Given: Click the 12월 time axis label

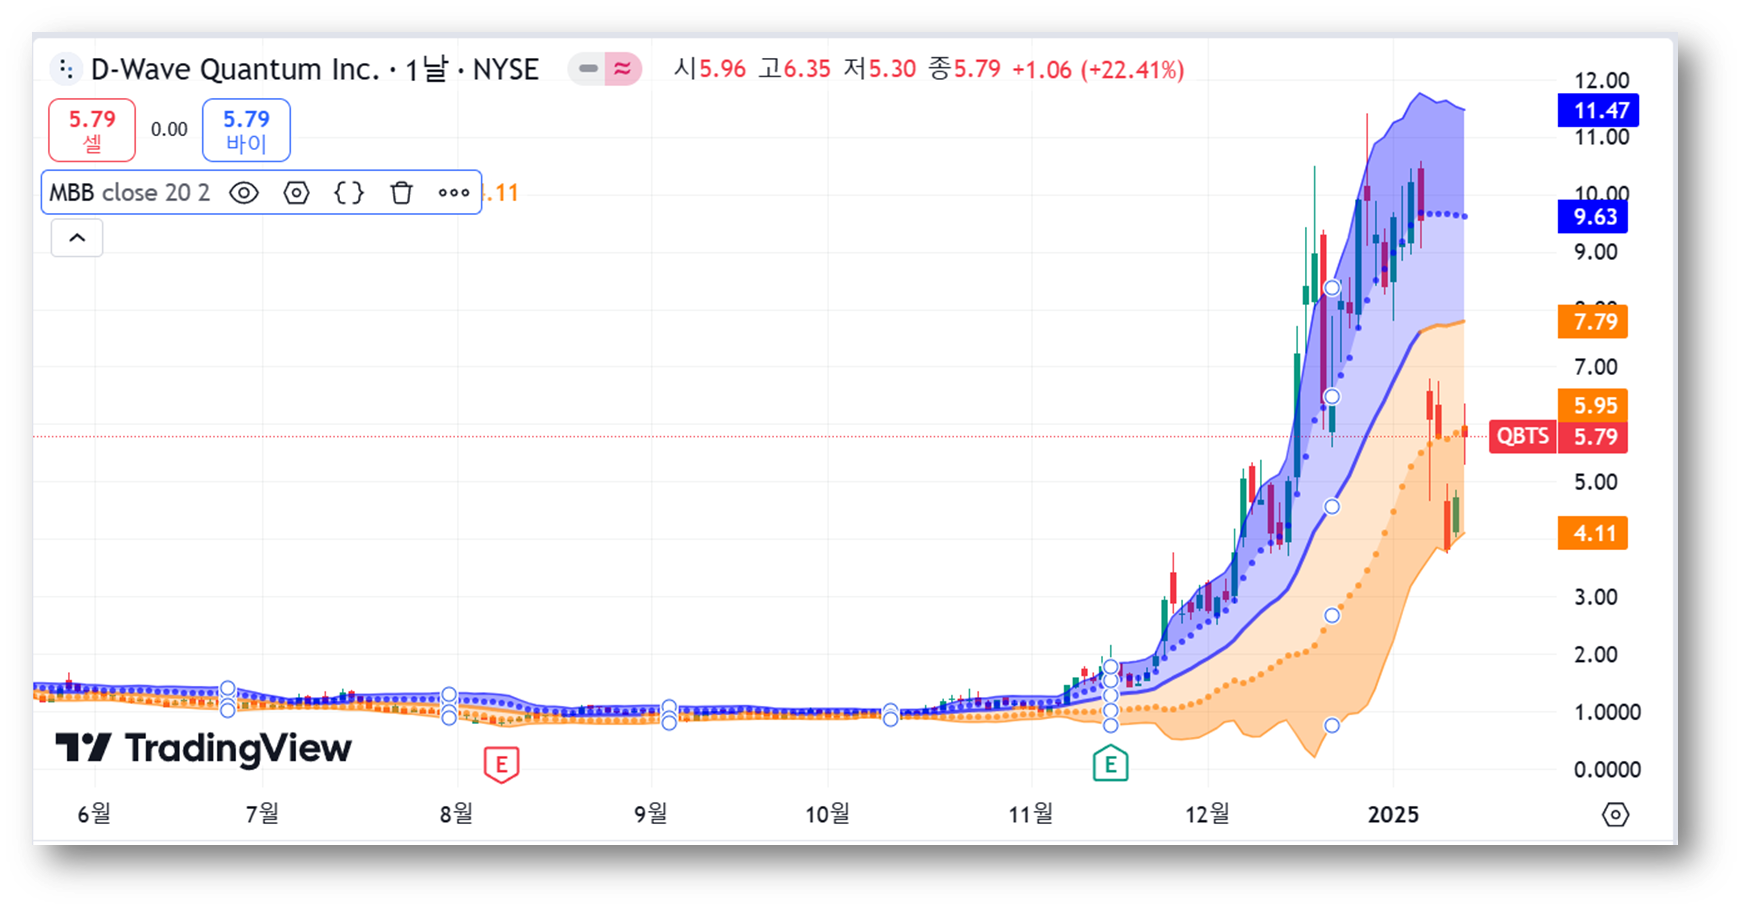Looking at the screenshot, I should point(1207,815).
